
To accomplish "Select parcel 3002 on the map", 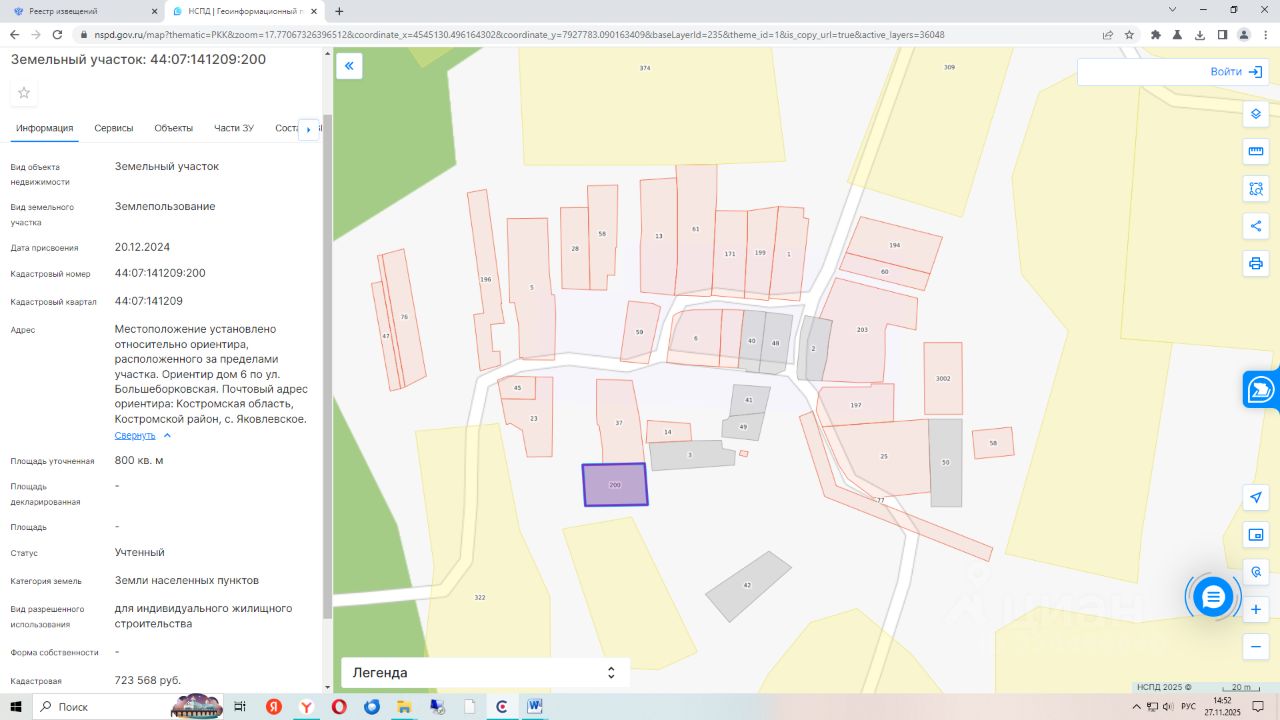I will 943,378.
